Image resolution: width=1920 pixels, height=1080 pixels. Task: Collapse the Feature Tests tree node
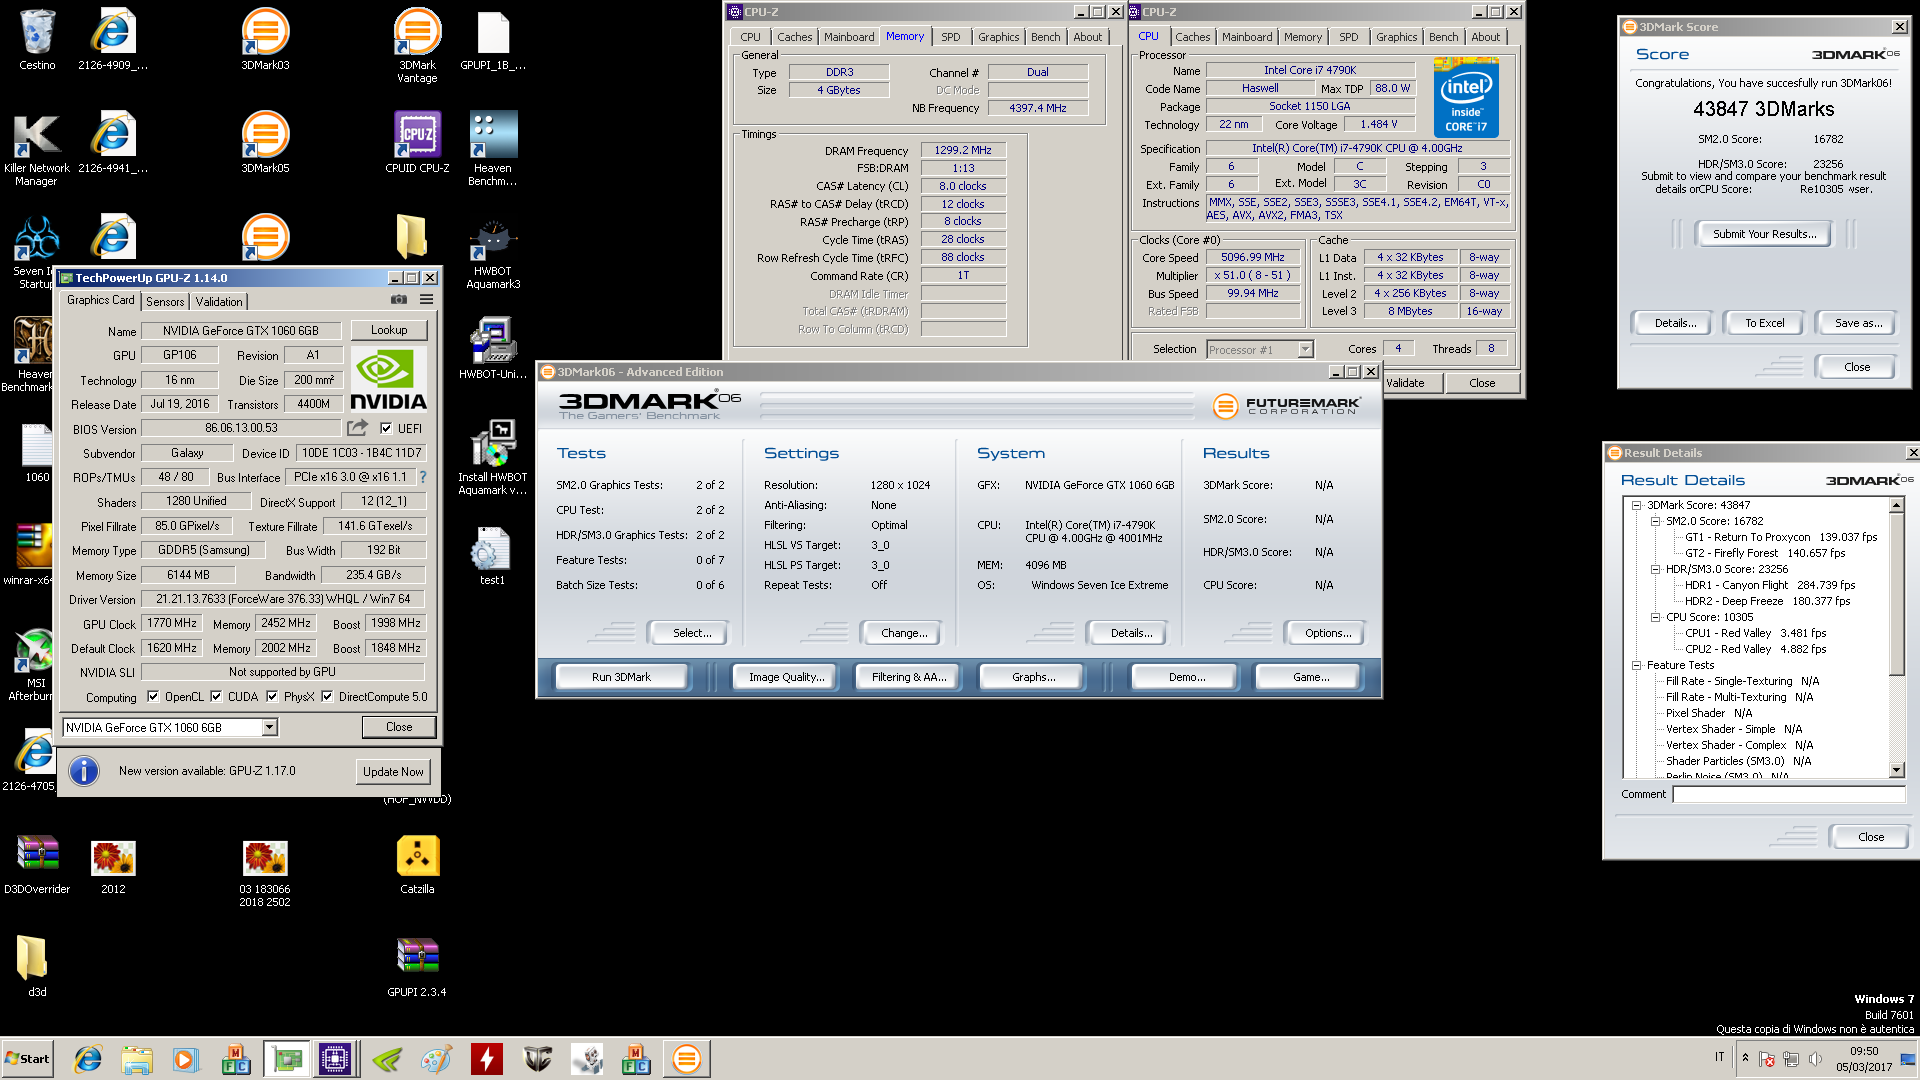1636,665
